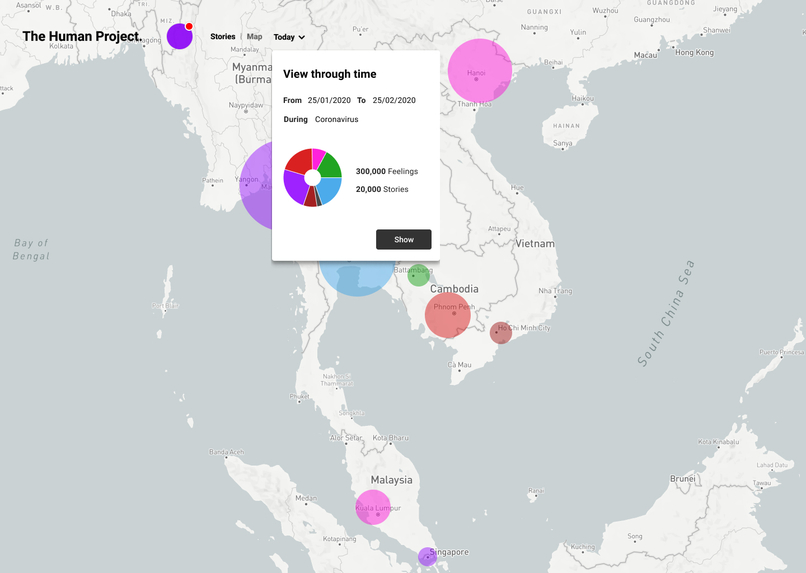This screenshot has height=573, width=806.
Task: Click the Cambodia country label
Action: coord(454,289)
